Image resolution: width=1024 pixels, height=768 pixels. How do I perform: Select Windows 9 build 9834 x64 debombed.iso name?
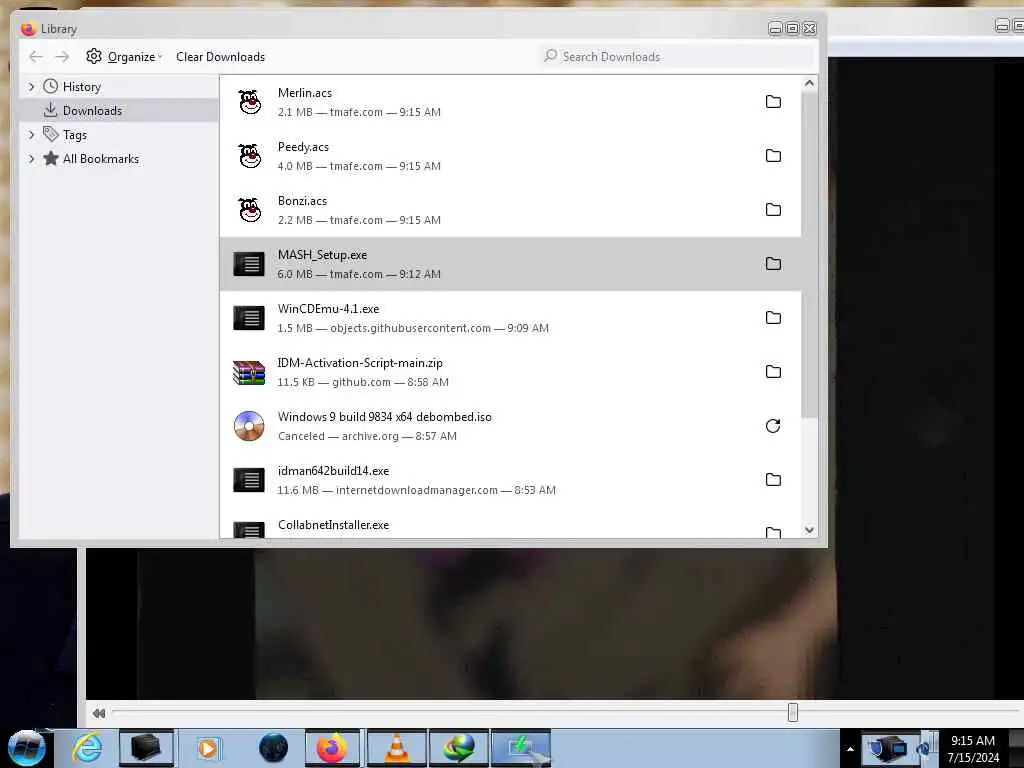pyautogui.click(x=385, y=417)
